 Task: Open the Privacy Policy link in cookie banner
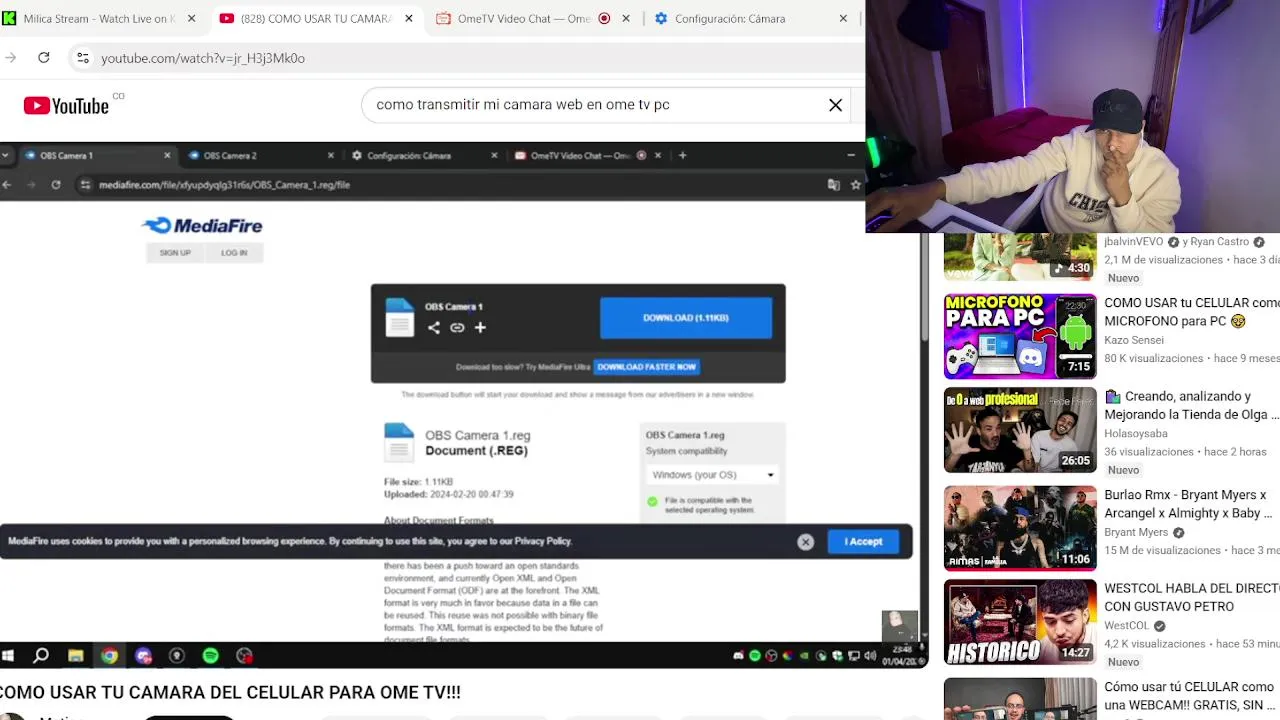pyautogui.click(x=543, y=541)
